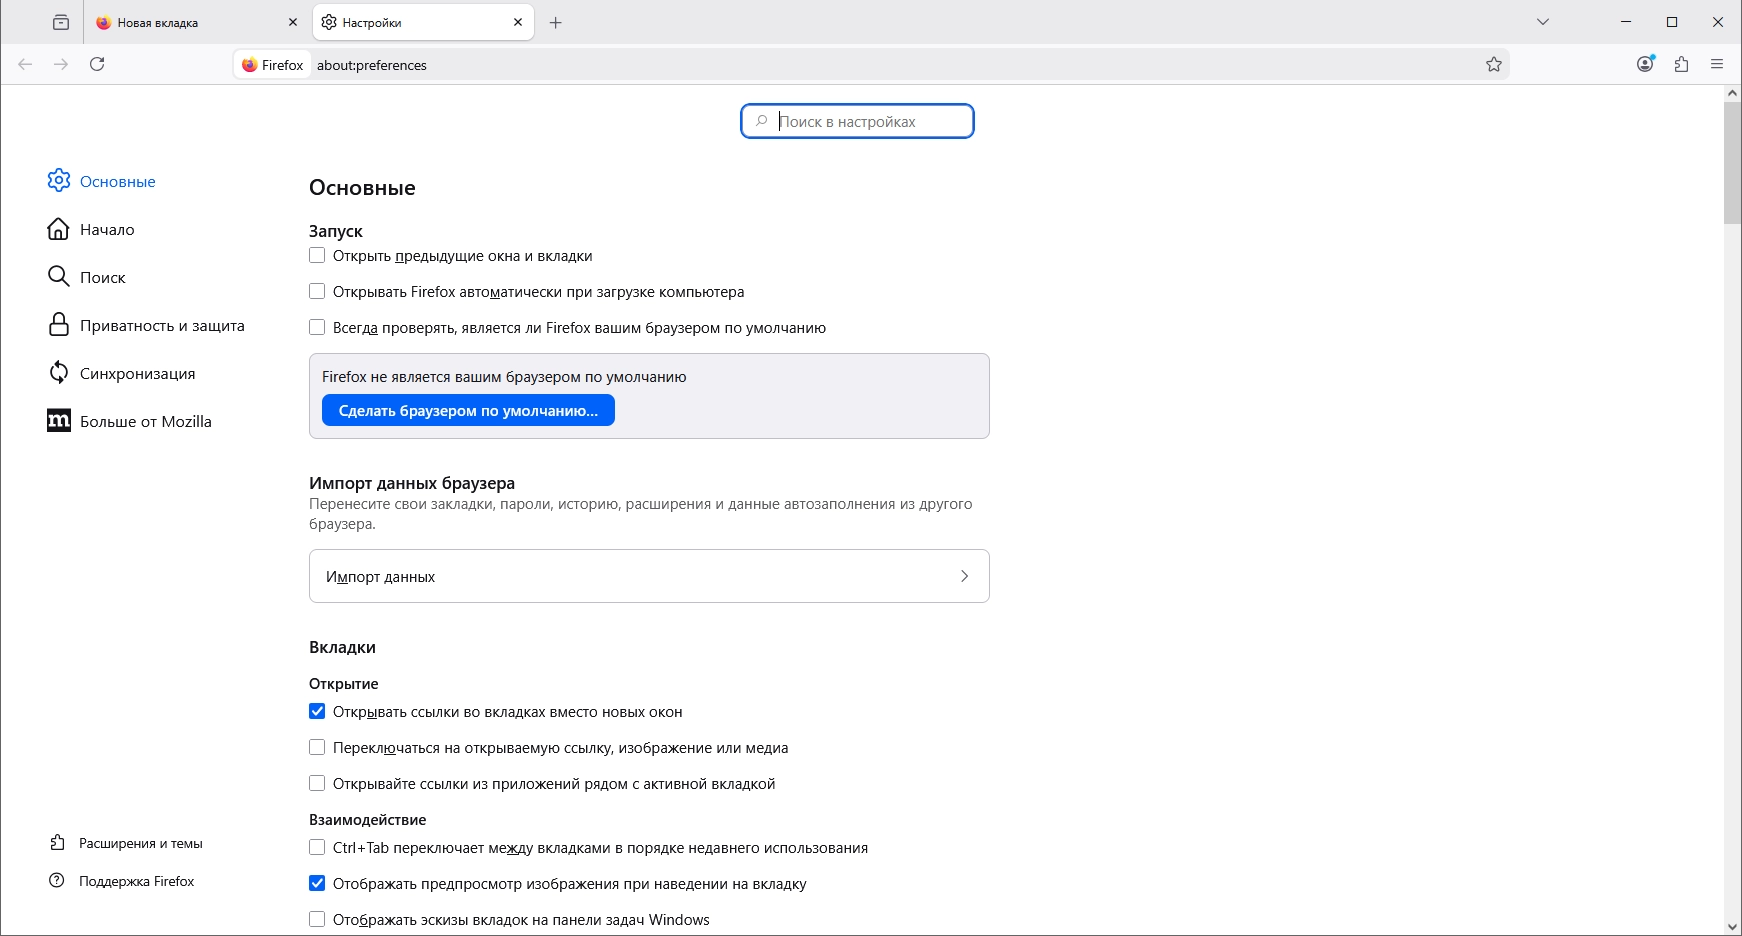Click the Firefox View icon at top-left
Screen dimensions: 1742x936
tap(61, 22)
